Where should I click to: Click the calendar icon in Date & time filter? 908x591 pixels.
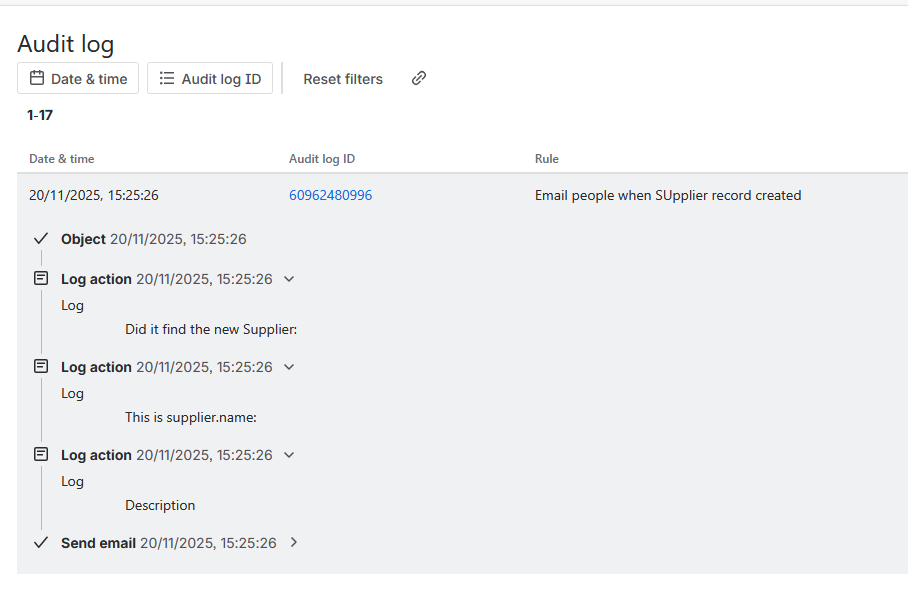tap(34, 78)
